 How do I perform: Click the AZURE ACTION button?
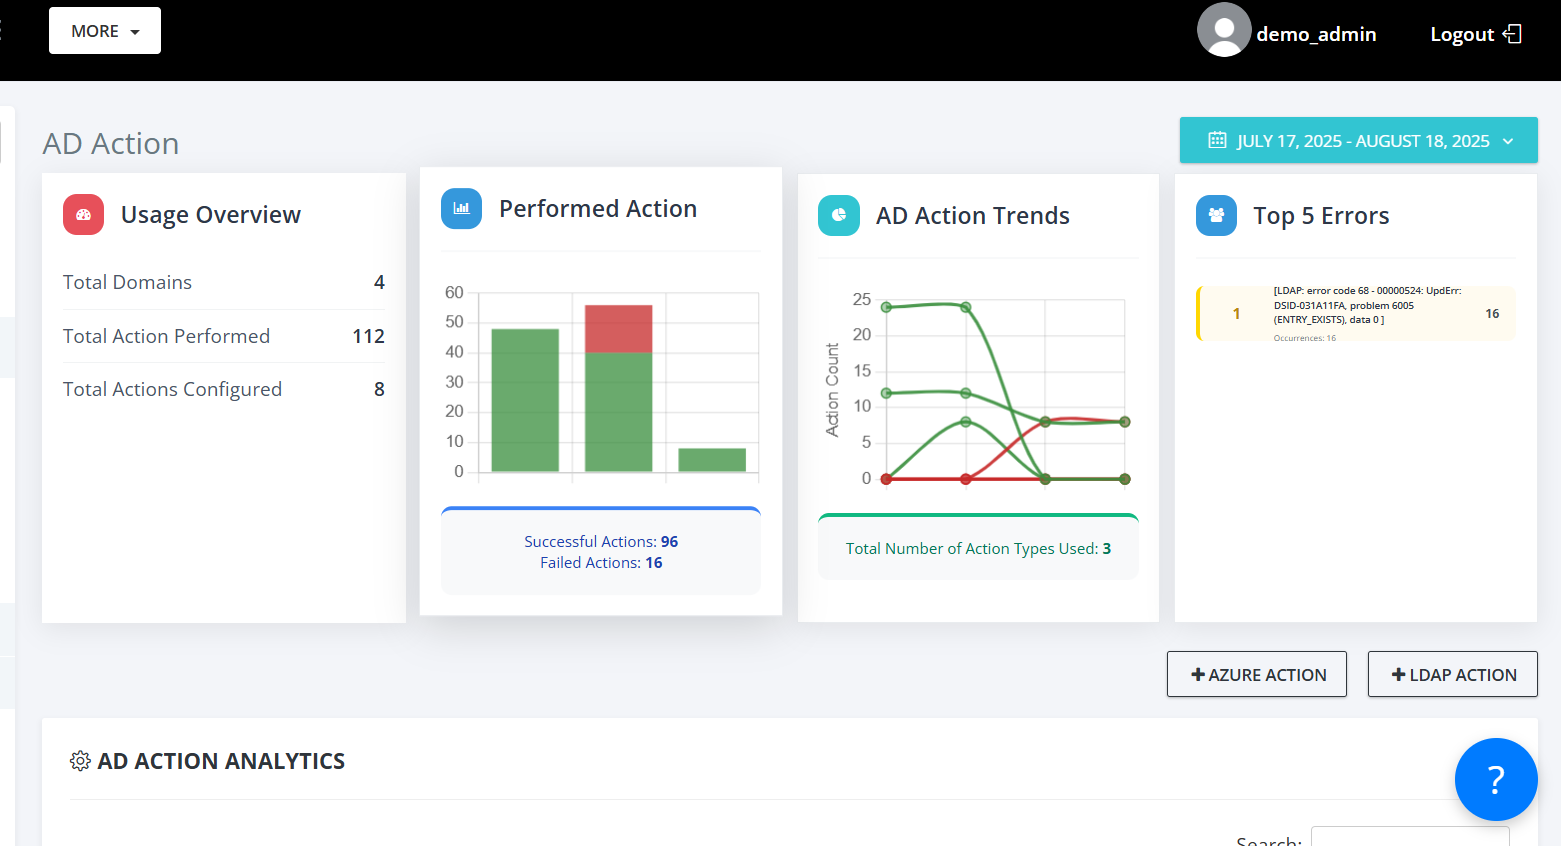point(1256,674)
